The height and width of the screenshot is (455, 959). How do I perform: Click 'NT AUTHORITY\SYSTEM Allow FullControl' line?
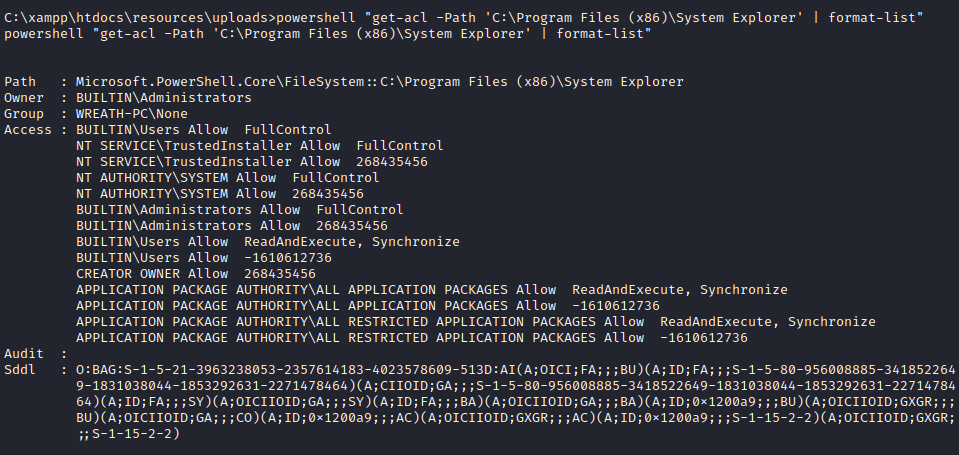click(227, 178)
